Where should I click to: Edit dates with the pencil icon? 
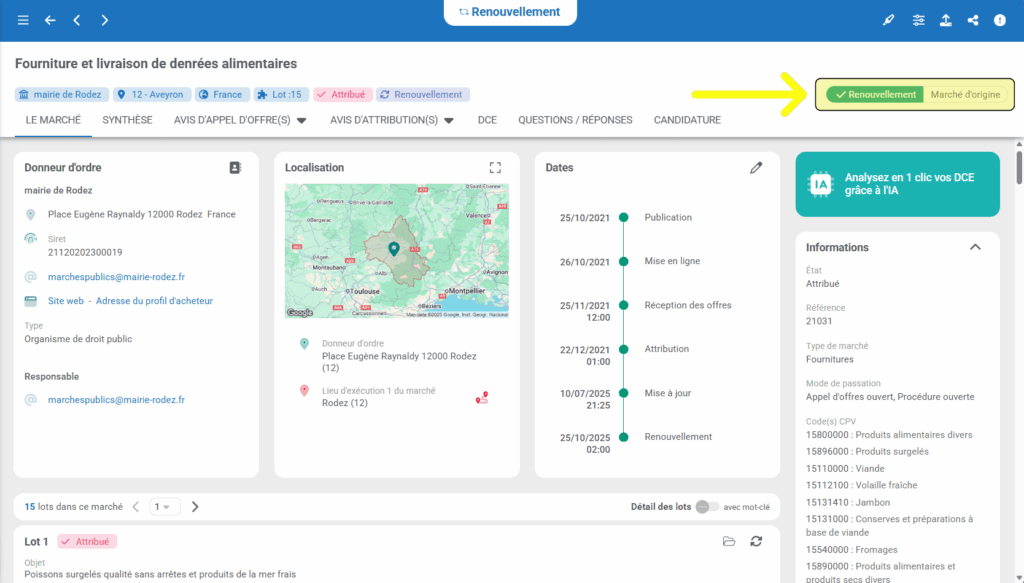(x=756, y=168)
